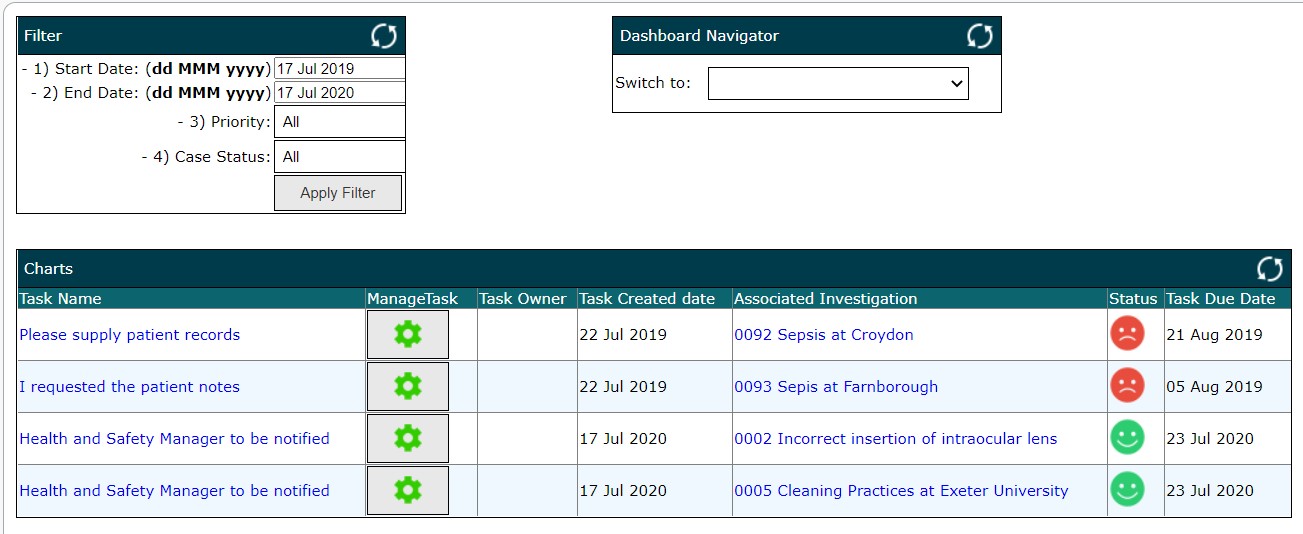This screenshot has height=534, width=1303.
Task: Click gear icon for intraocular lens investigation task
Action: pos(408,439)
